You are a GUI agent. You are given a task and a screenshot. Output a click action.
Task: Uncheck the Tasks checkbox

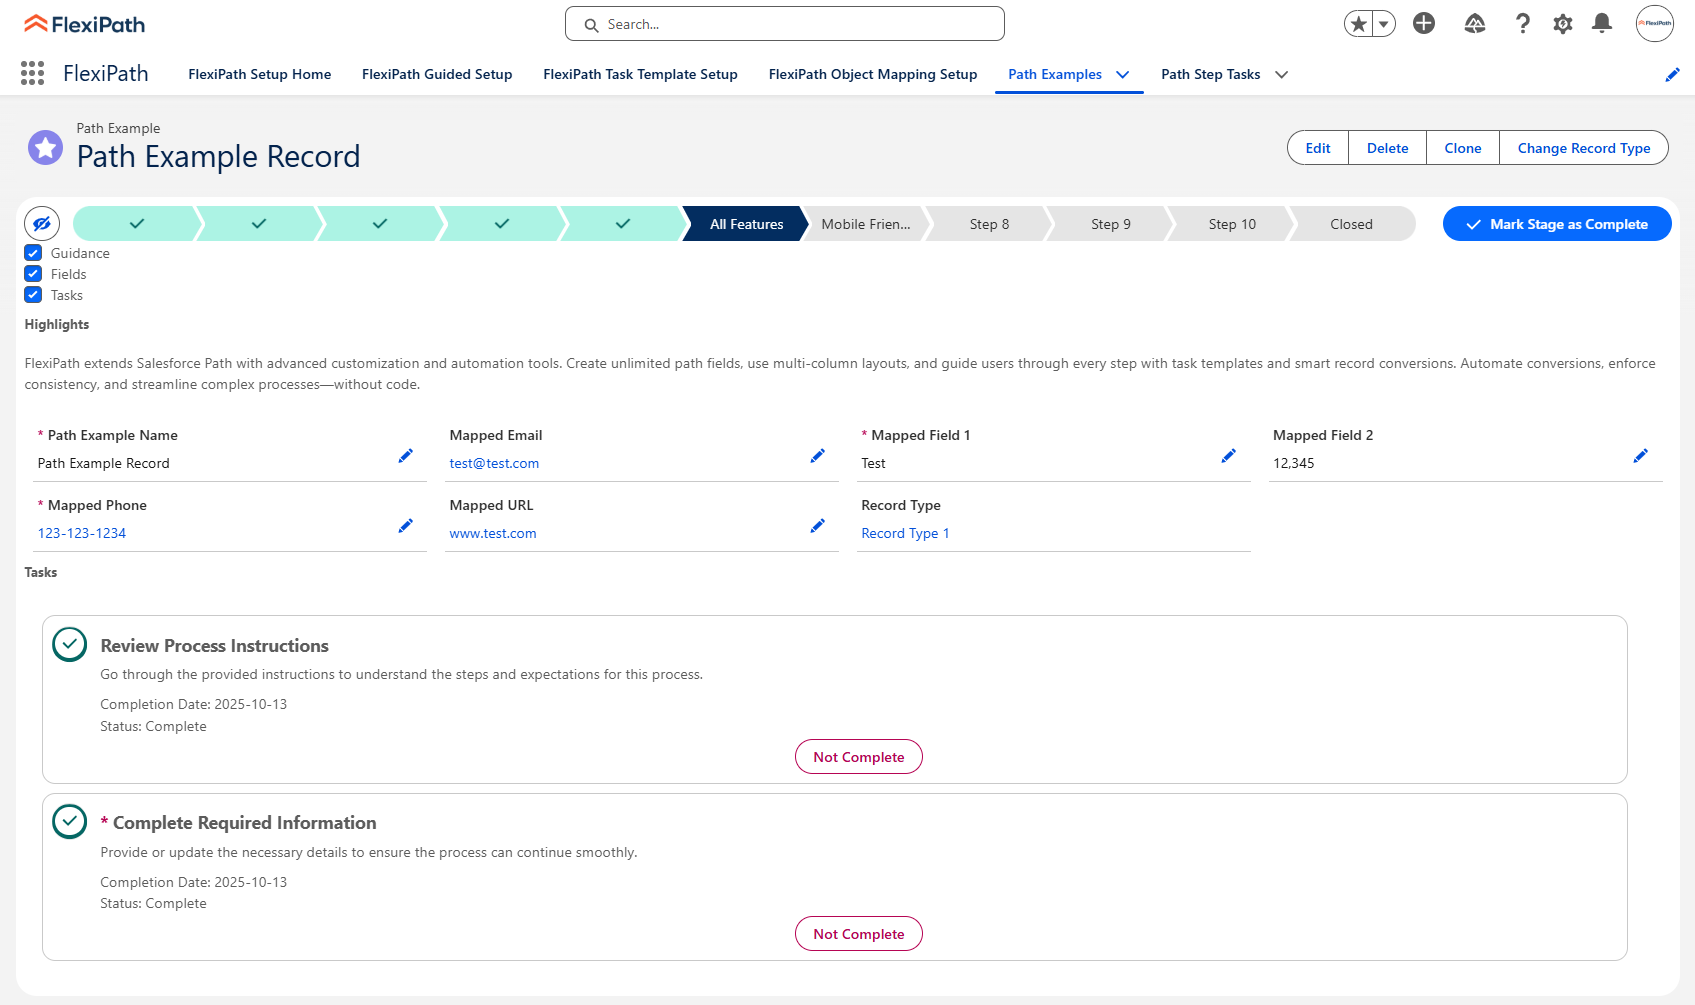[33, 295]
